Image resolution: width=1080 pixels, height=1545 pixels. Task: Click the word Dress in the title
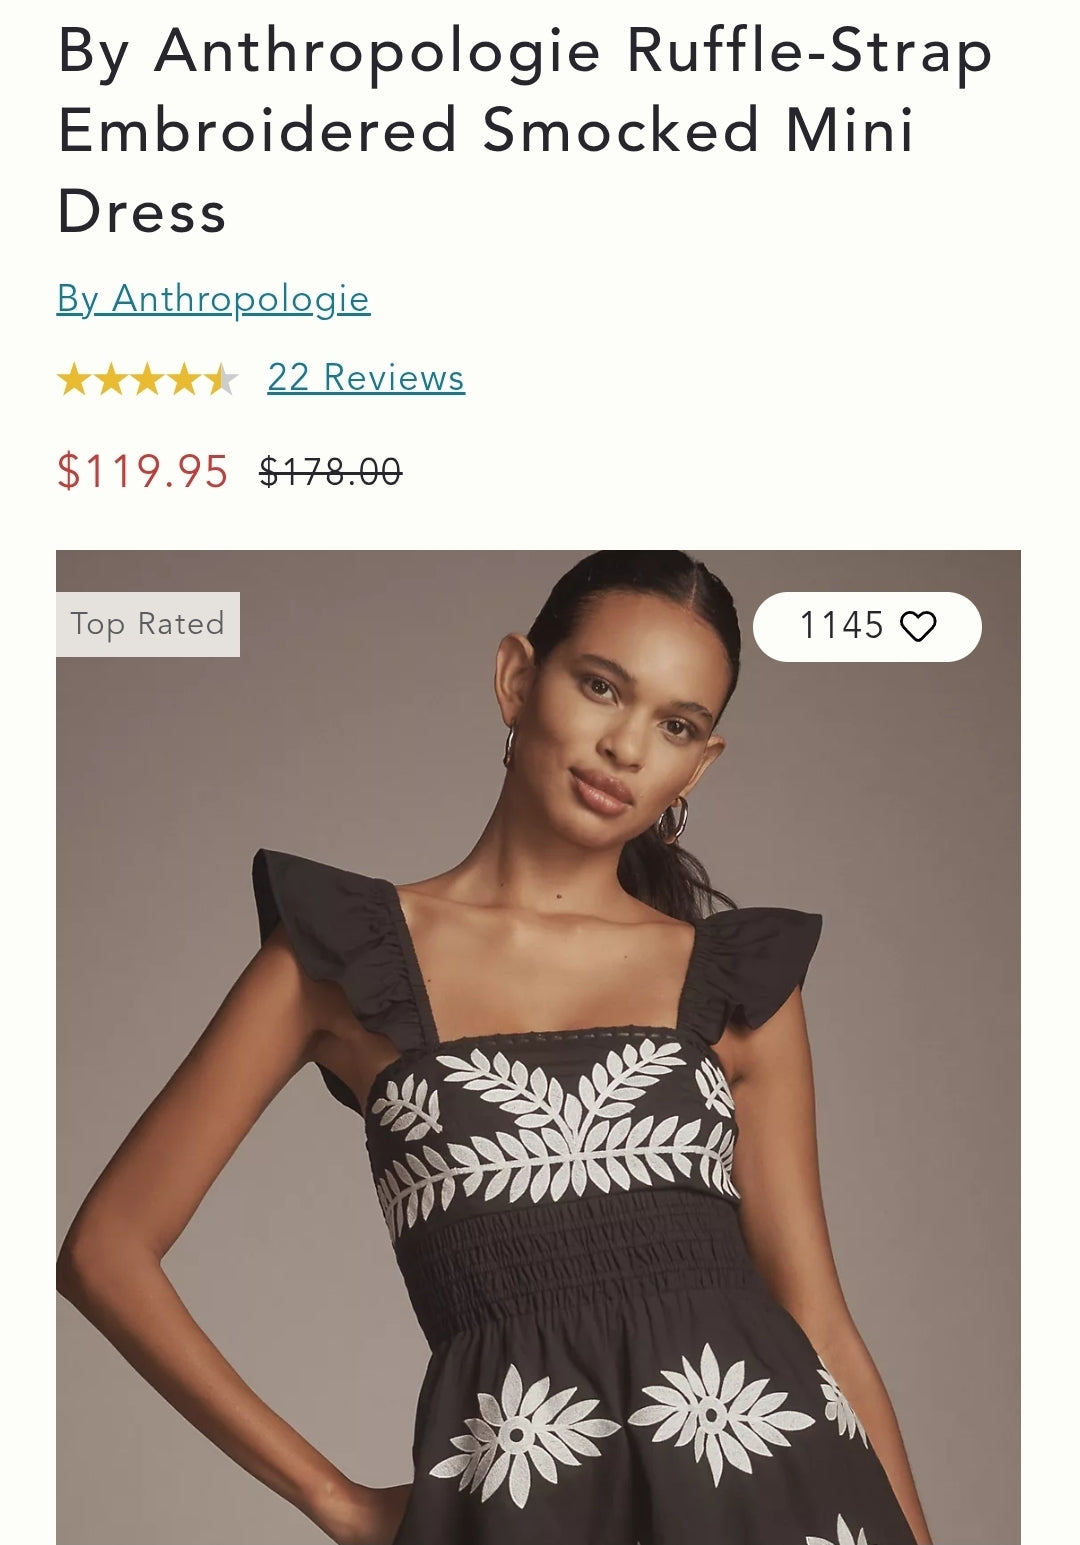tap(142, 212)
